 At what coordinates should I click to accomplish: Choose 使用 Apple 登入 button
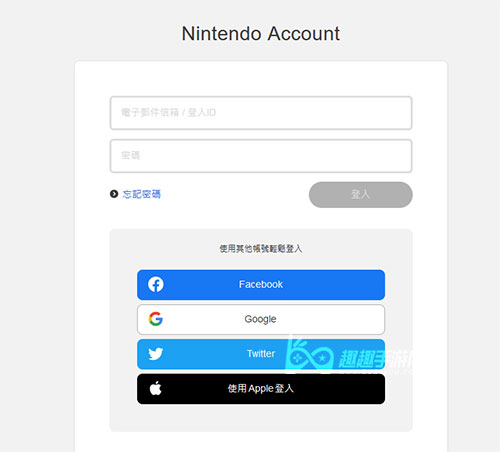pos(261,389)
